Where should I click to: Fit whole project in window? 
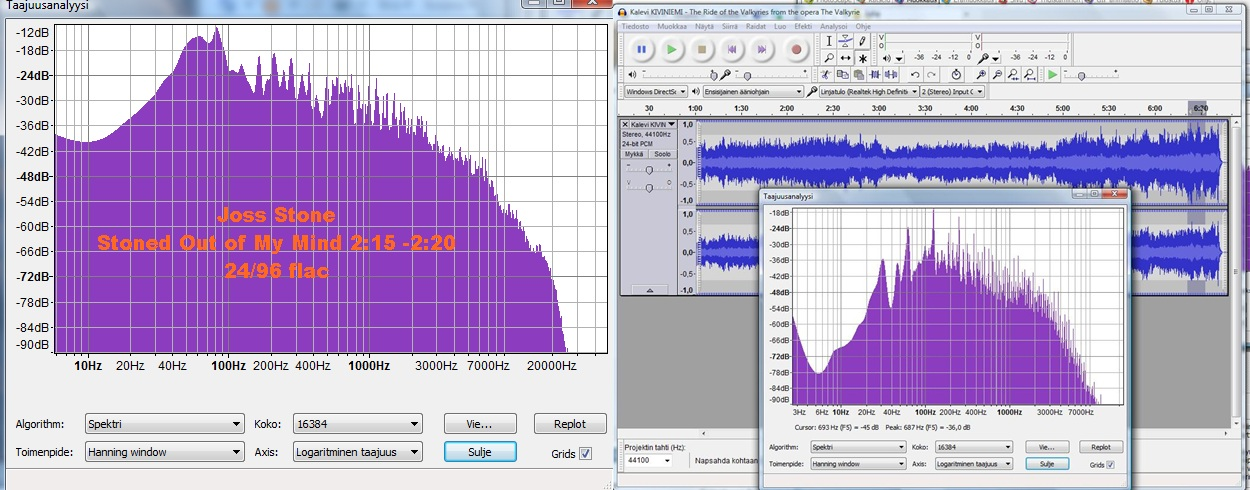pos(1030,75)
